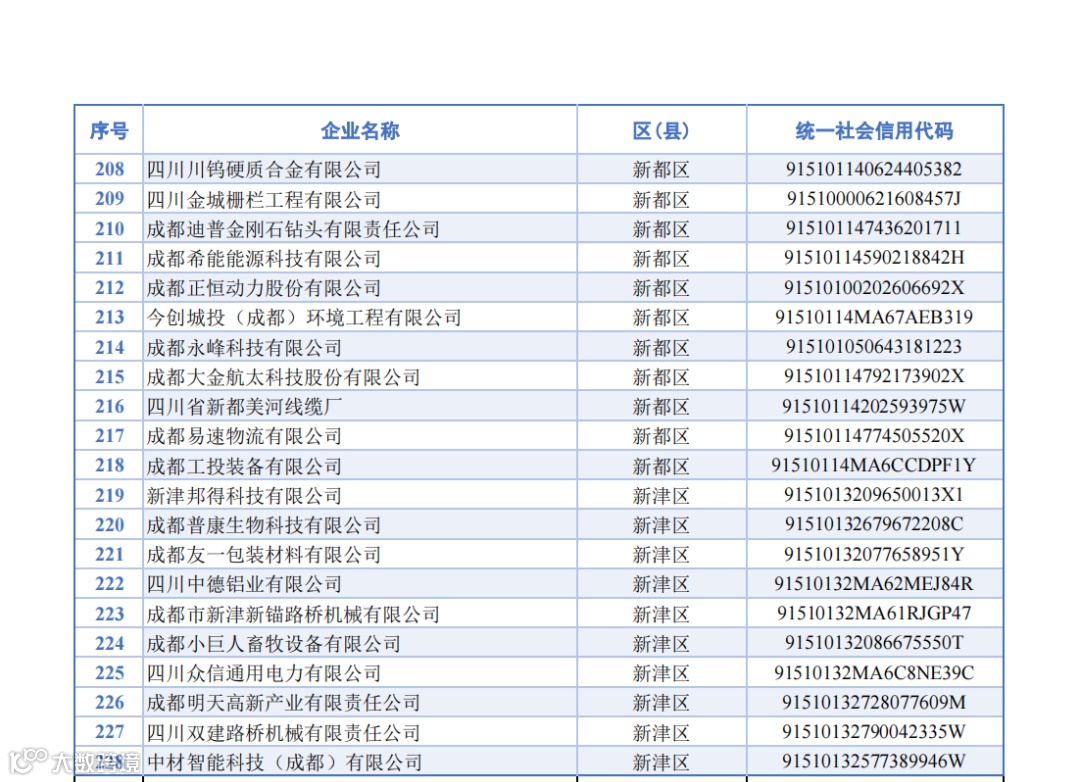Select credit code 91510114590218842H
The image size is (1080, 782).
(x=874, y=258)
